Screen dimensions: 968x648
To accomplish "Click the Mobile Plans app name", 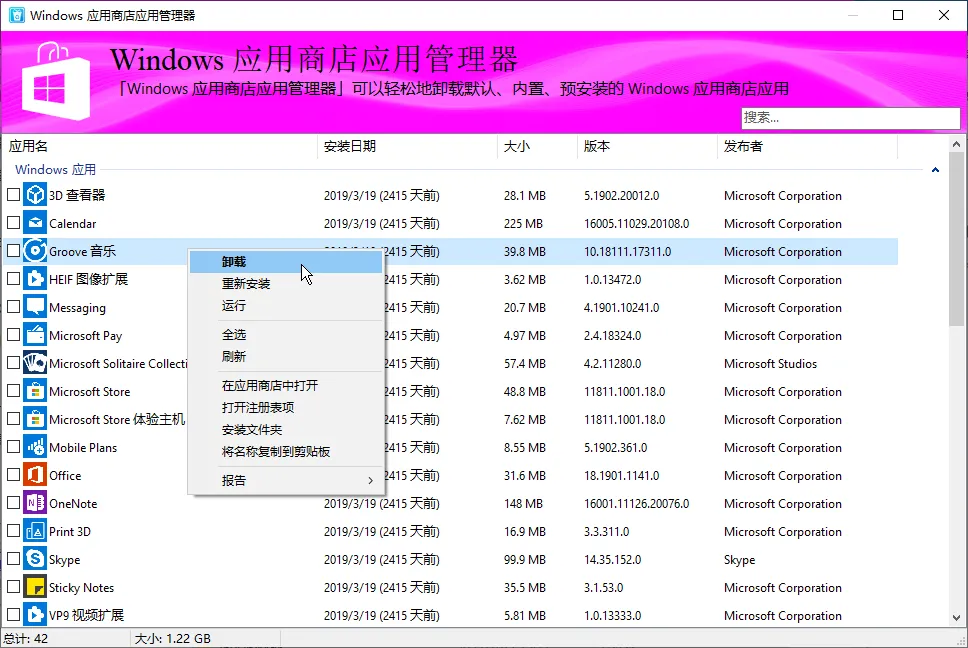I will pos(83,447).
